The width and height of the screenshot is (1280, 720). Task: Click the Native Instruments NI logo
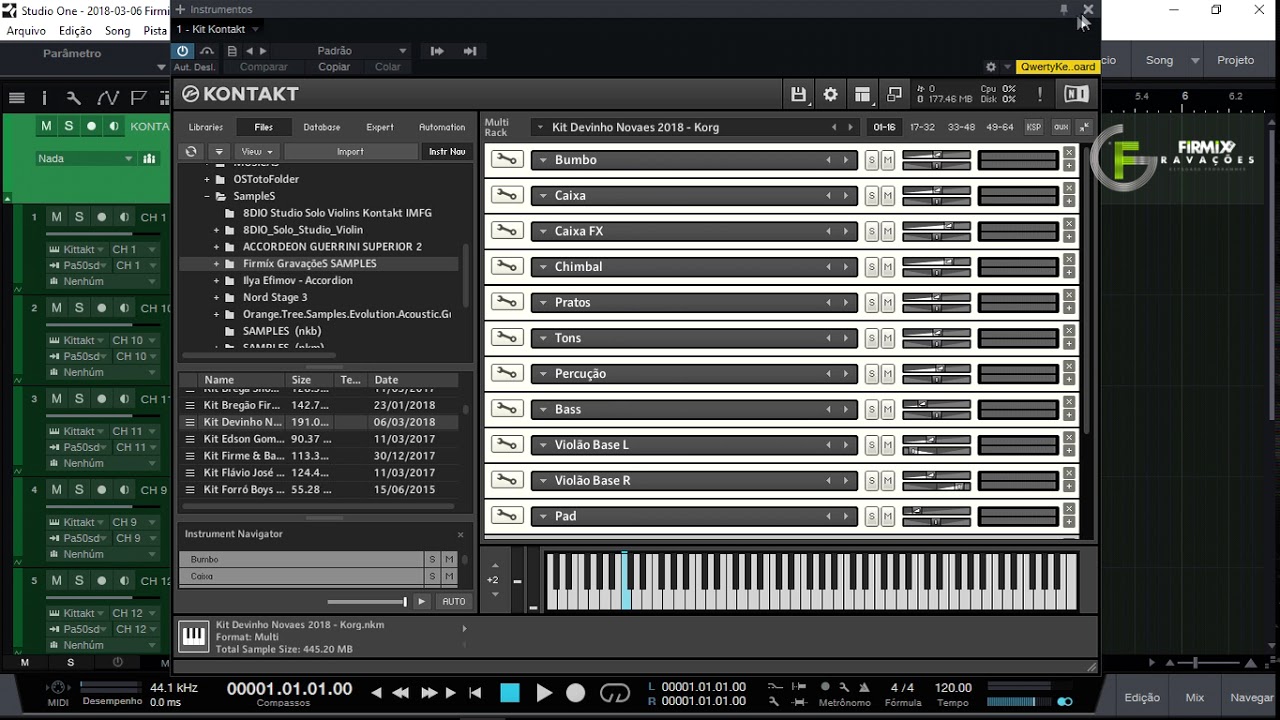click(x=1076, y=94)
